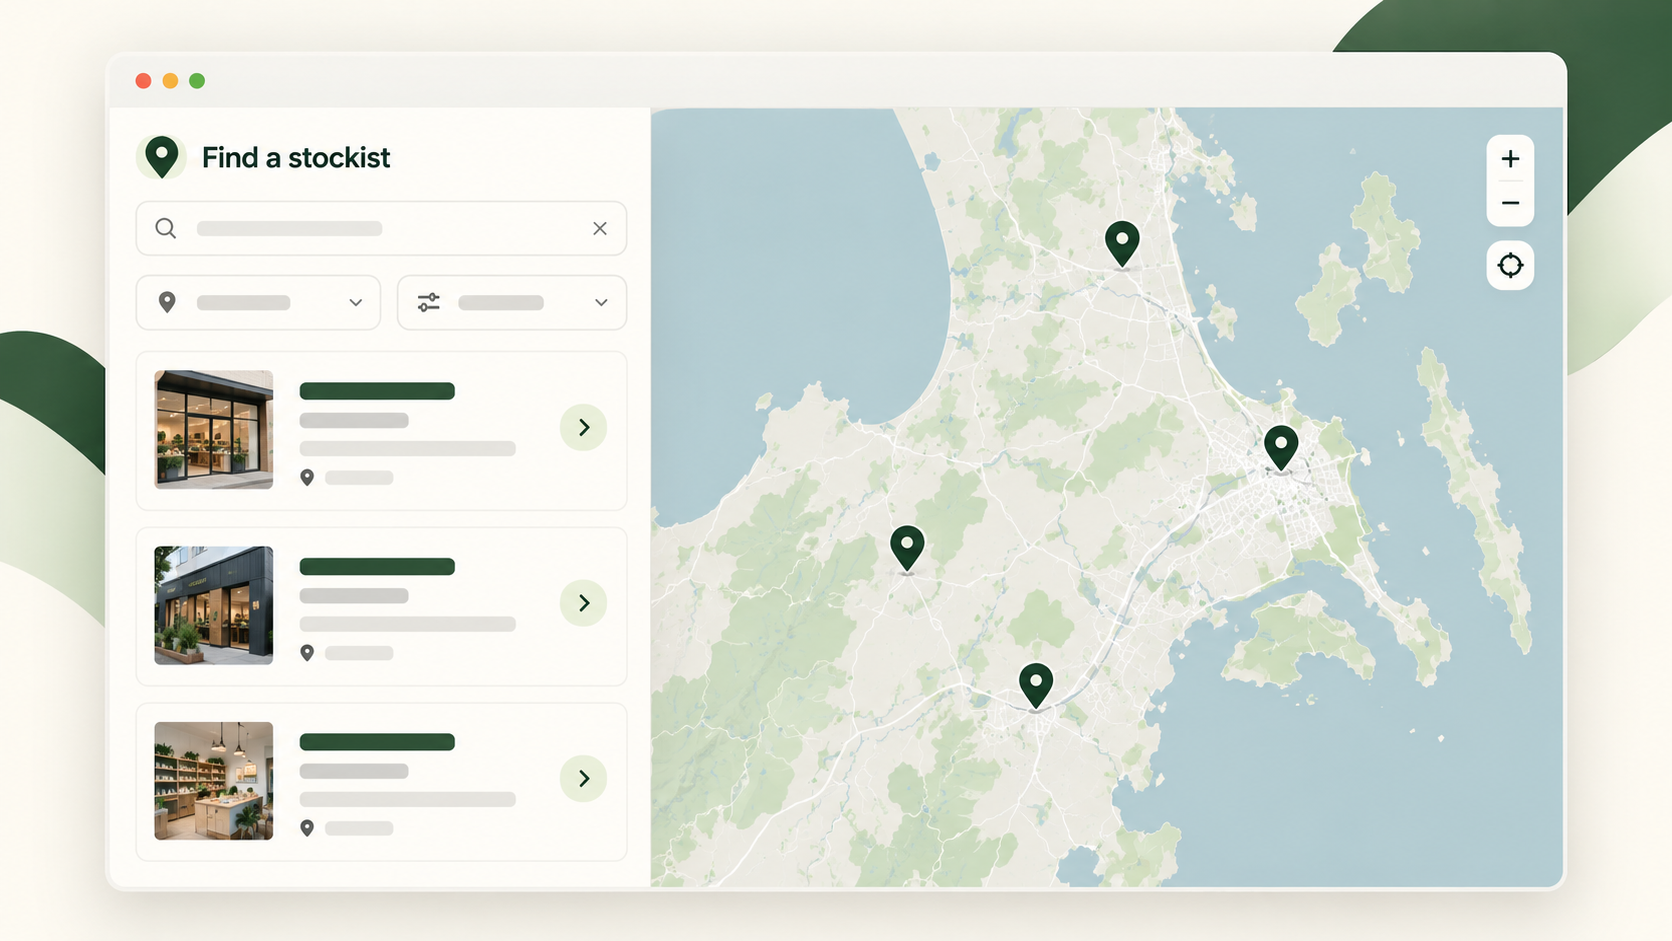
Task: Click the stockist pin logo beside the title
Action: [x=161, y=157]
